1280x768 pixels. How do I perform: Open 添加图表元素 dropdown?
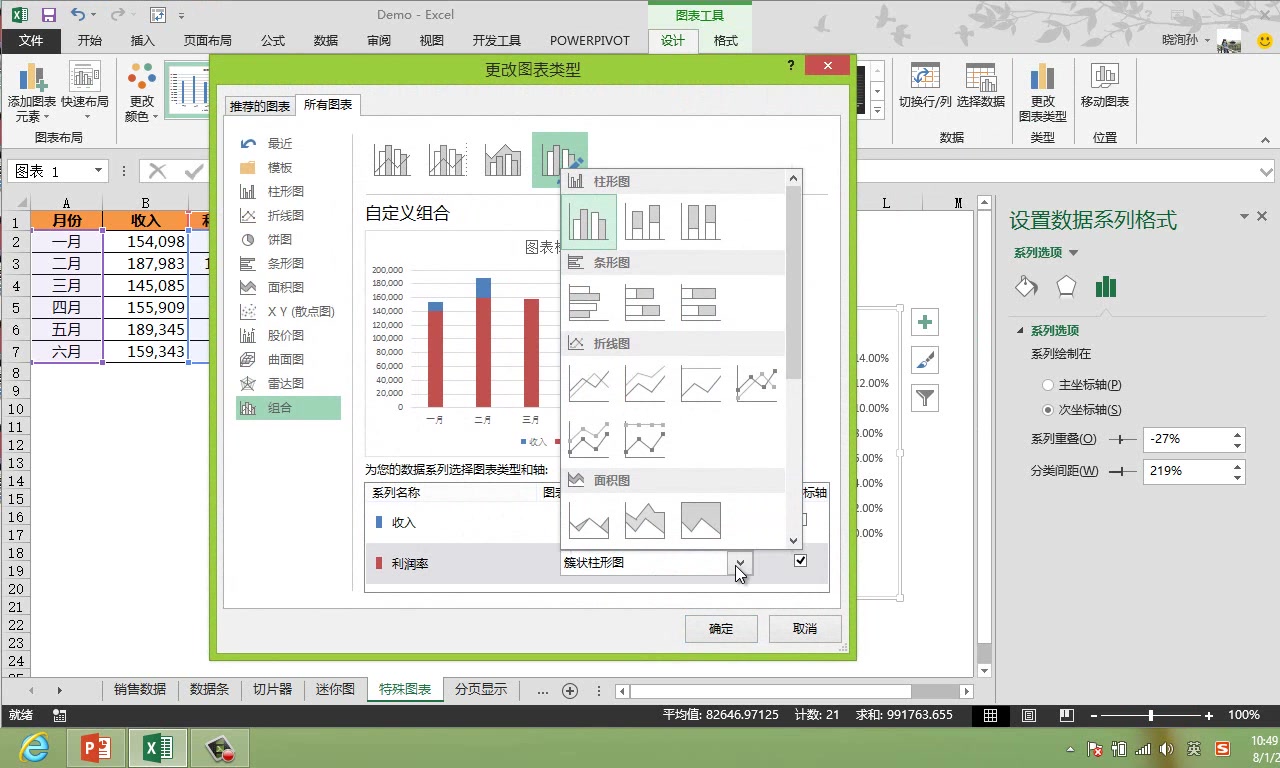click(32, 93)
